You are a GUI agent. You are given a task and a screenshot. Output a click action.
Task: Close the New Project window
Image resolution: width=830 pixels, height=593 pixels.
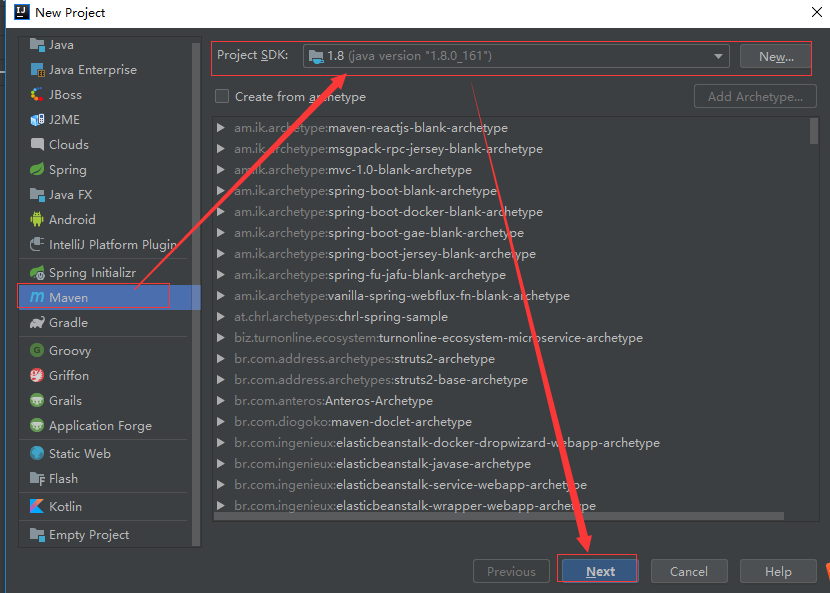click(x=817, y=12)
